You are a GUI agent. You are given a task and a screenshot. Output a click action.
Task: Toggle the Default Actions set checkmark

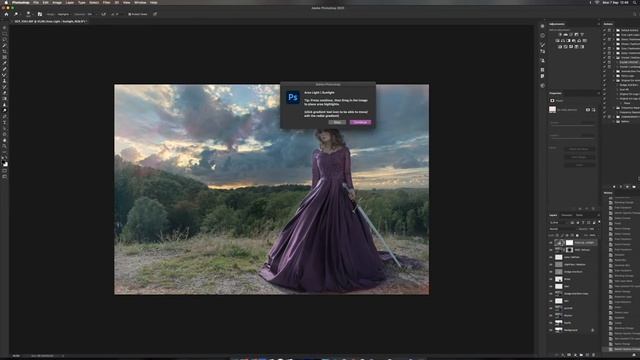[x=604, y=30]
